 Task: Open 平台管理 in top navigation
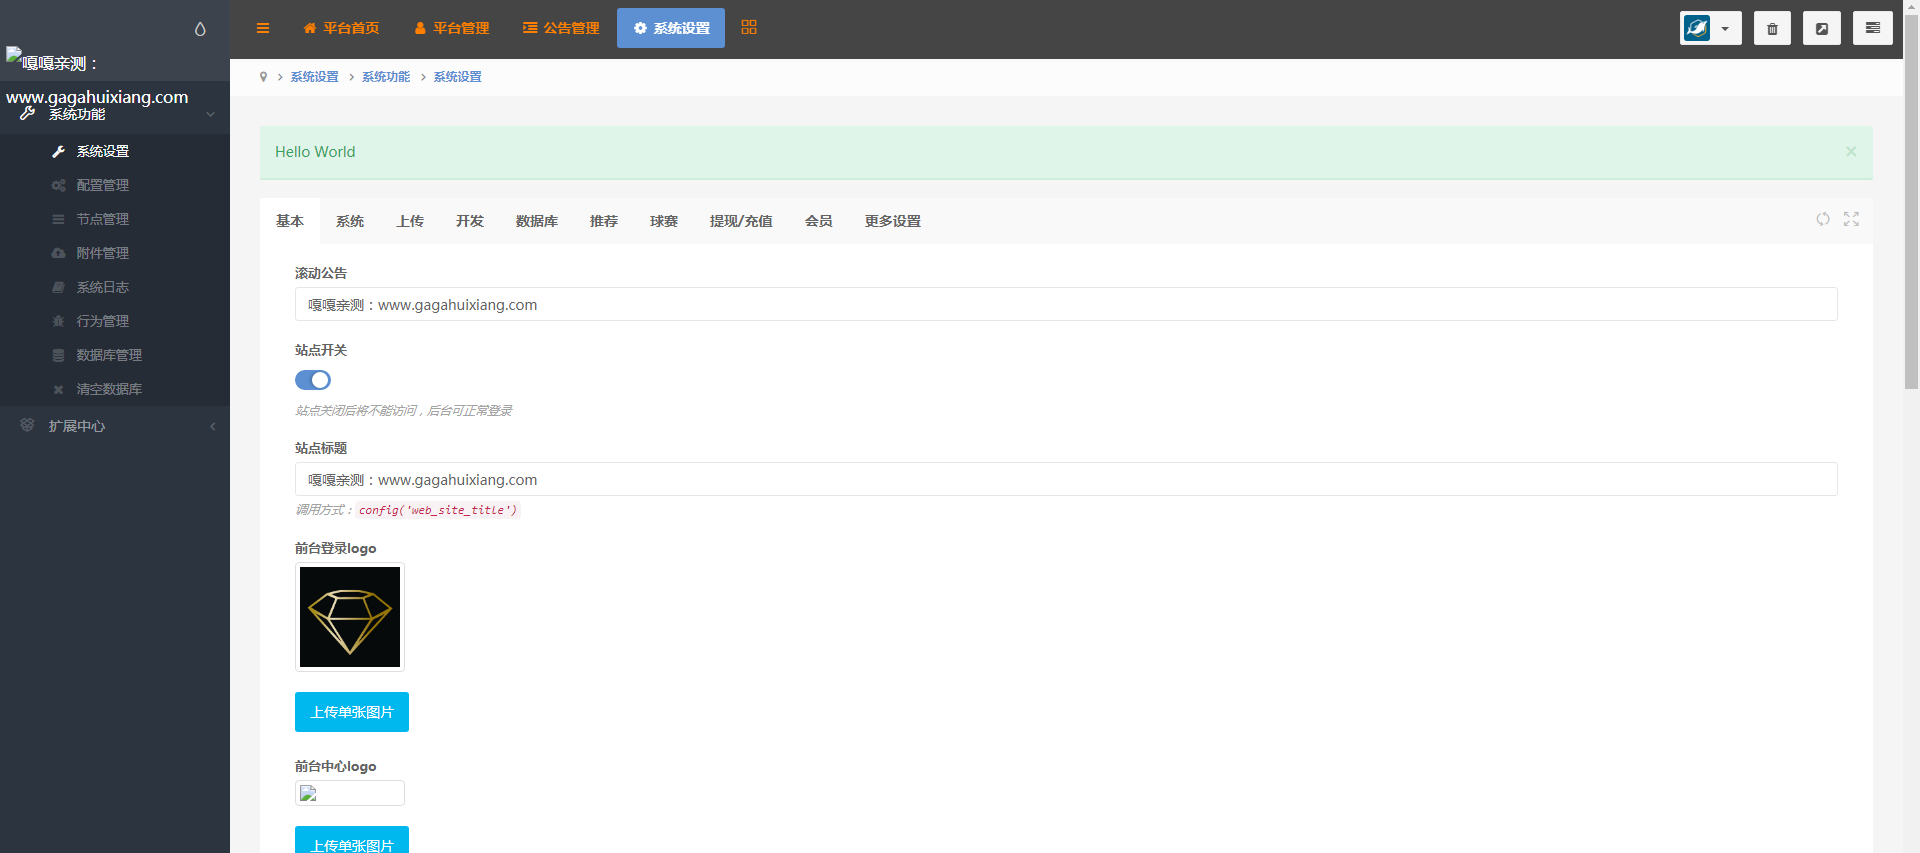pos(452,28)
